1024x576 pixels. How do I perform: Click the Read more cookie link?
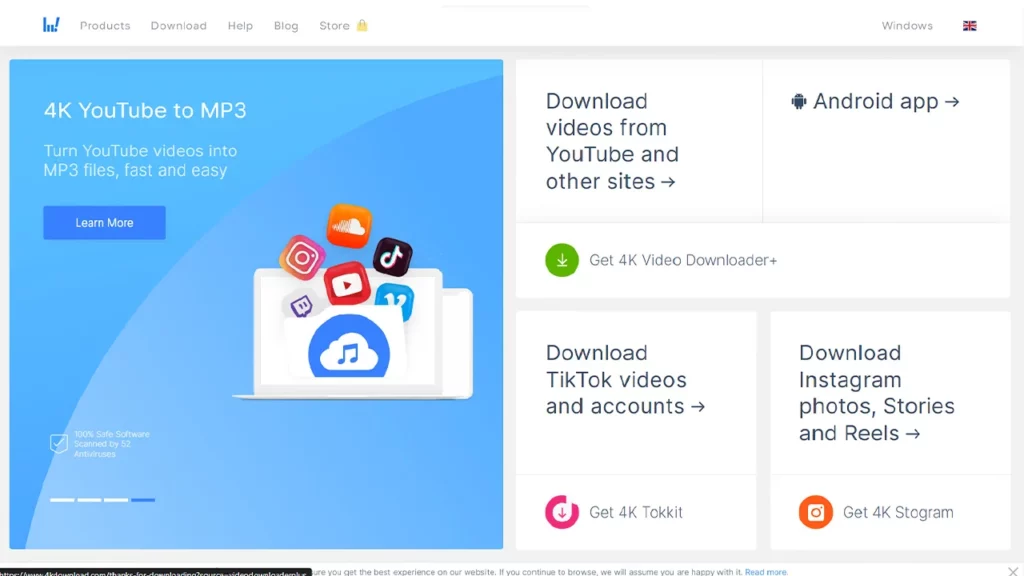click(x=766, y=572)
